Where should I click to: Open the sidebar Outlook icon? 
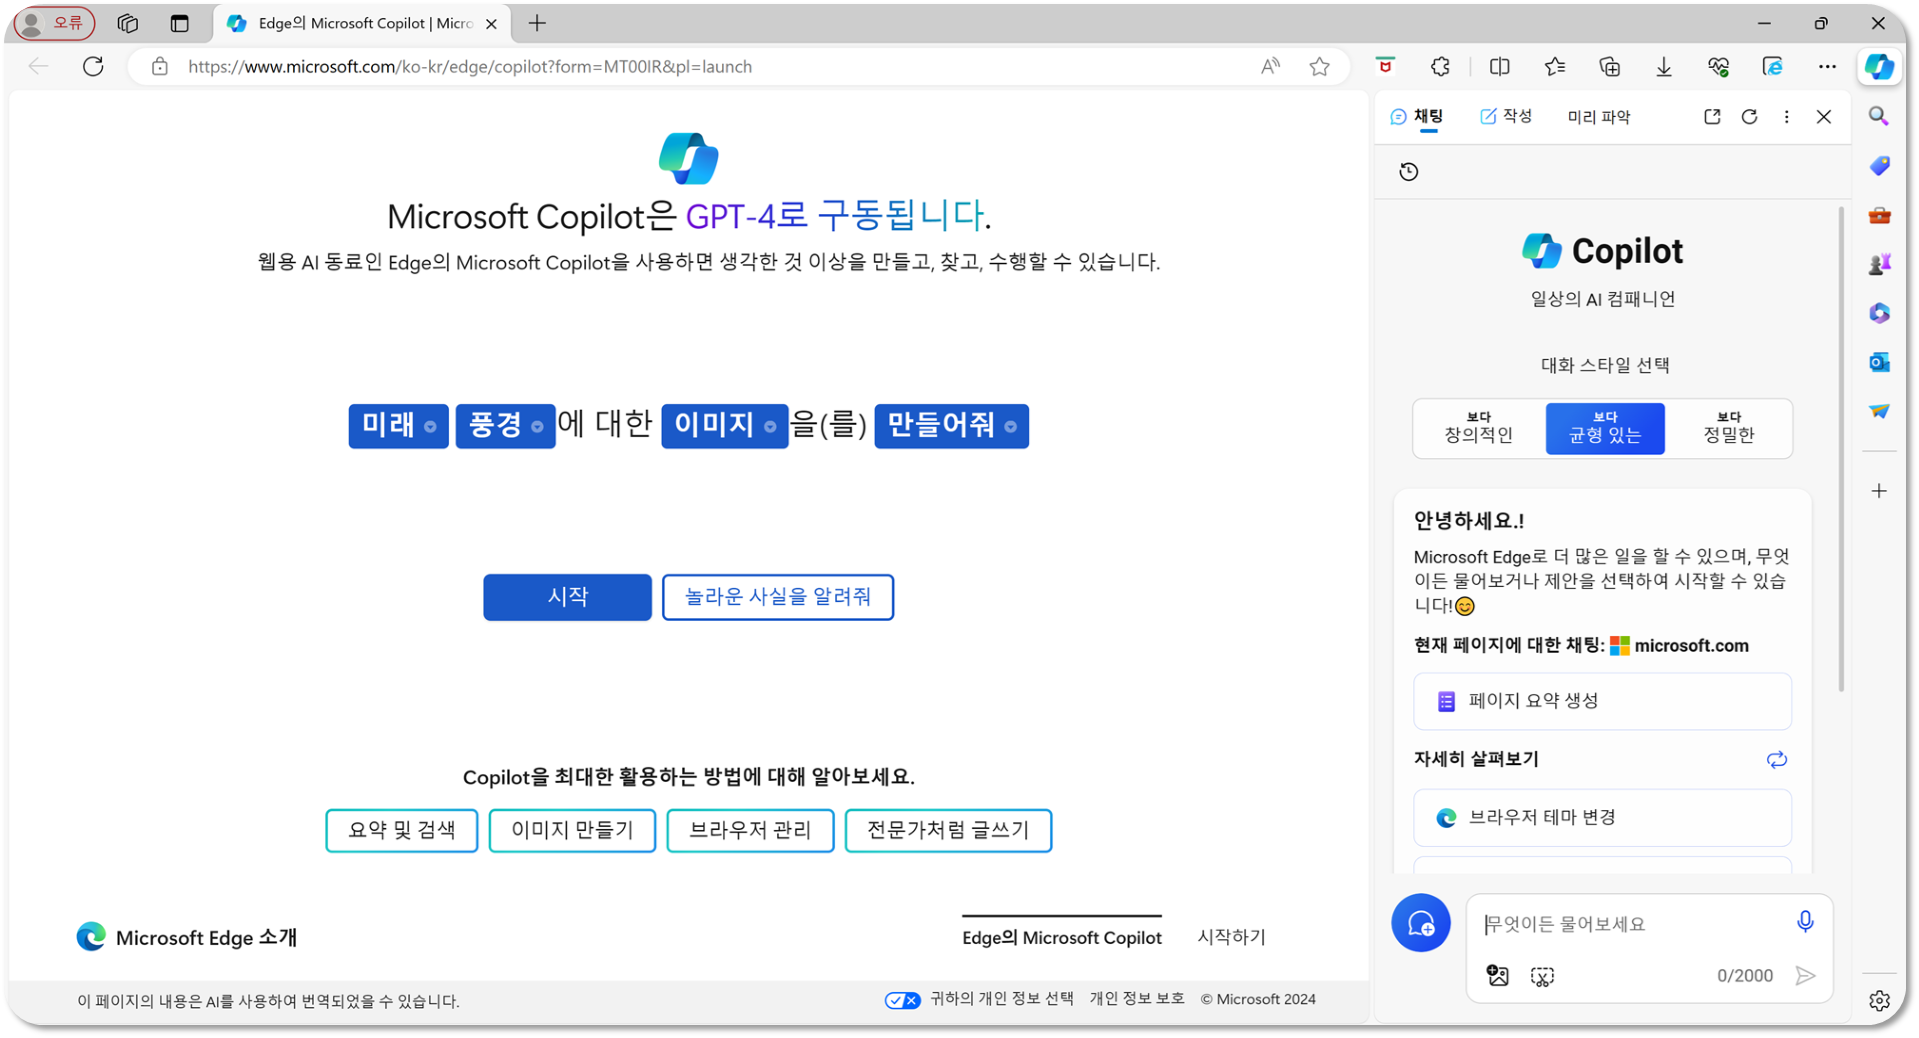pos(1879,362)
